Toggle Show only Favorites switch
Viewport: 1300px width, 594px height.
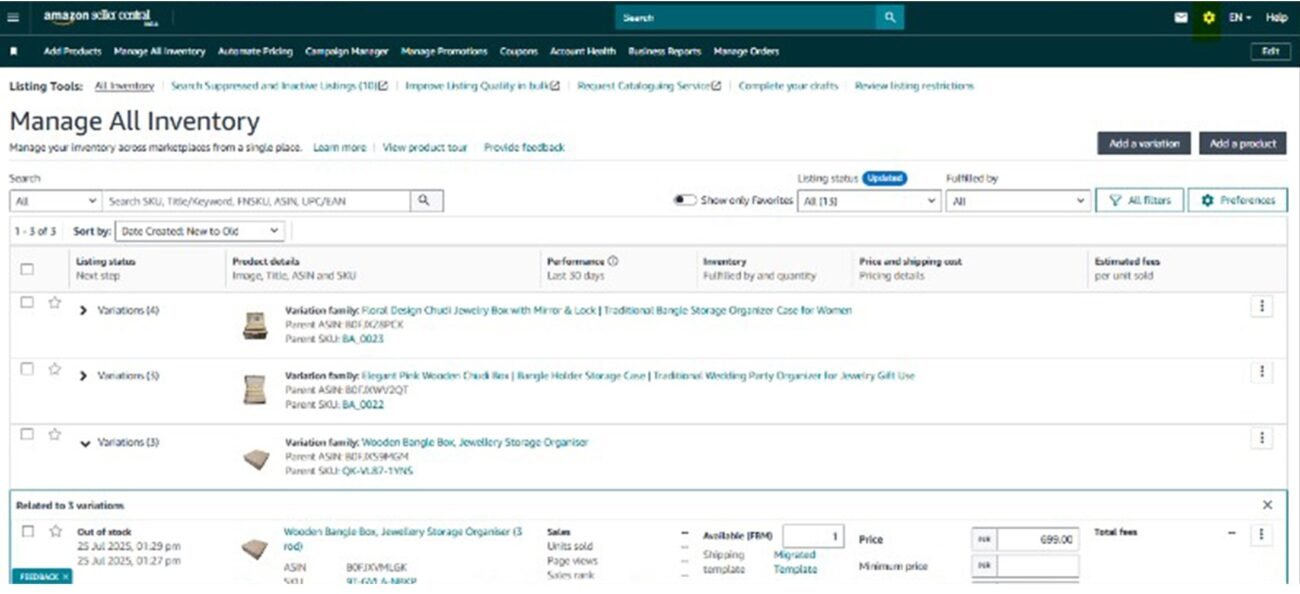[685, 200]
